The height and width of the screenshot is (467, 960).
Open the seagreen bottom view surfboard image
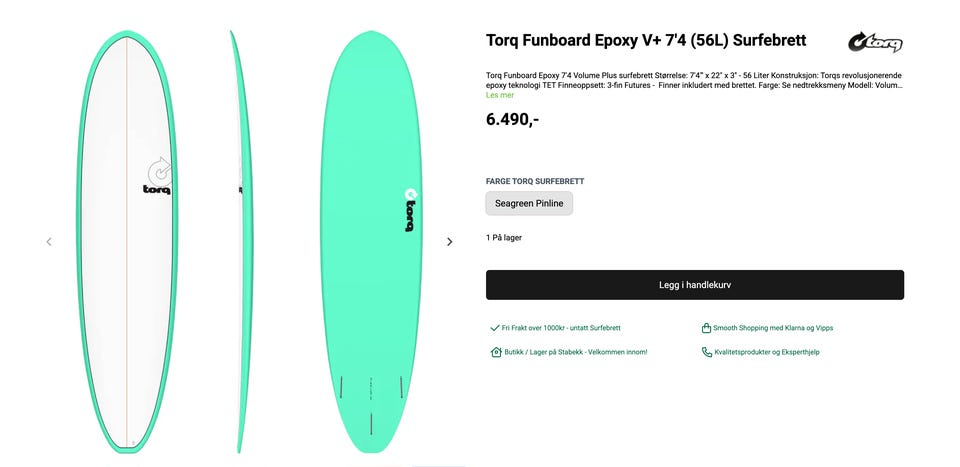coord(371,240)
